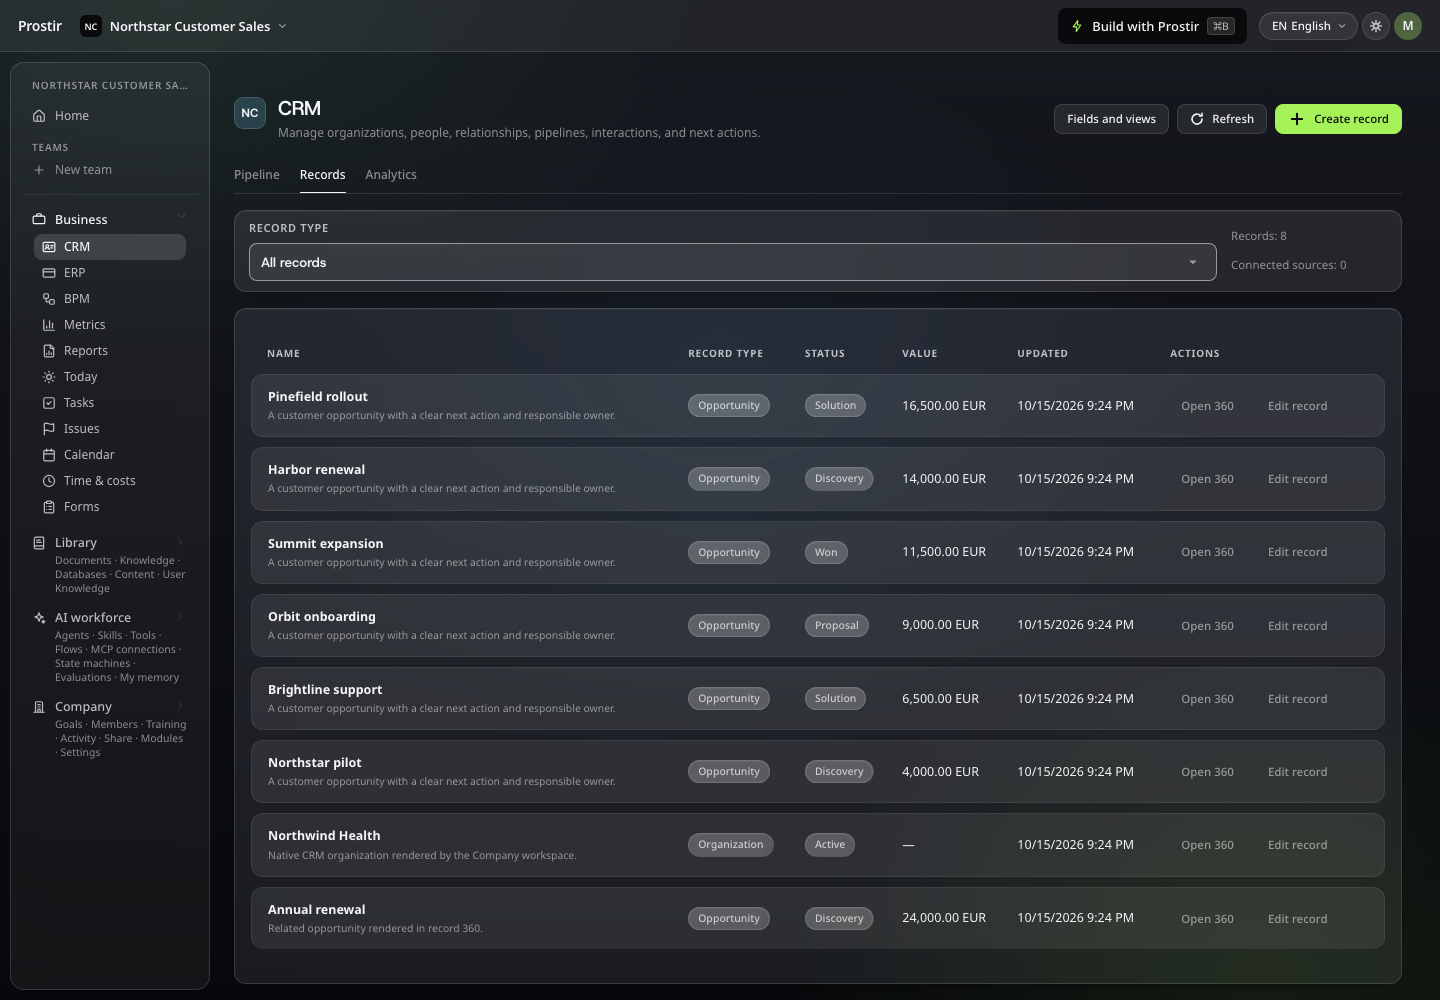The width and height of the screenshot is (1440, 1000).
Task: Click the Calendar icon in sidebar
Action: [x=49, y=455]
